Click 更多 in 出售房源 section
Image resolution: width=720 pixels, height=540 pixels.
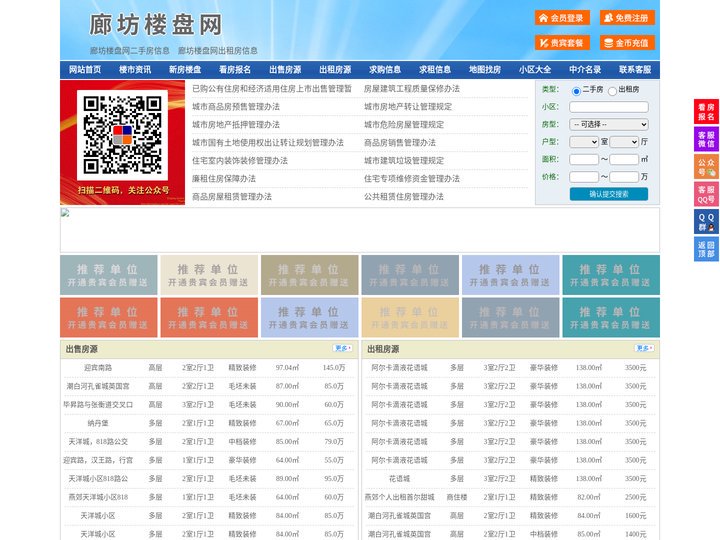343,348
